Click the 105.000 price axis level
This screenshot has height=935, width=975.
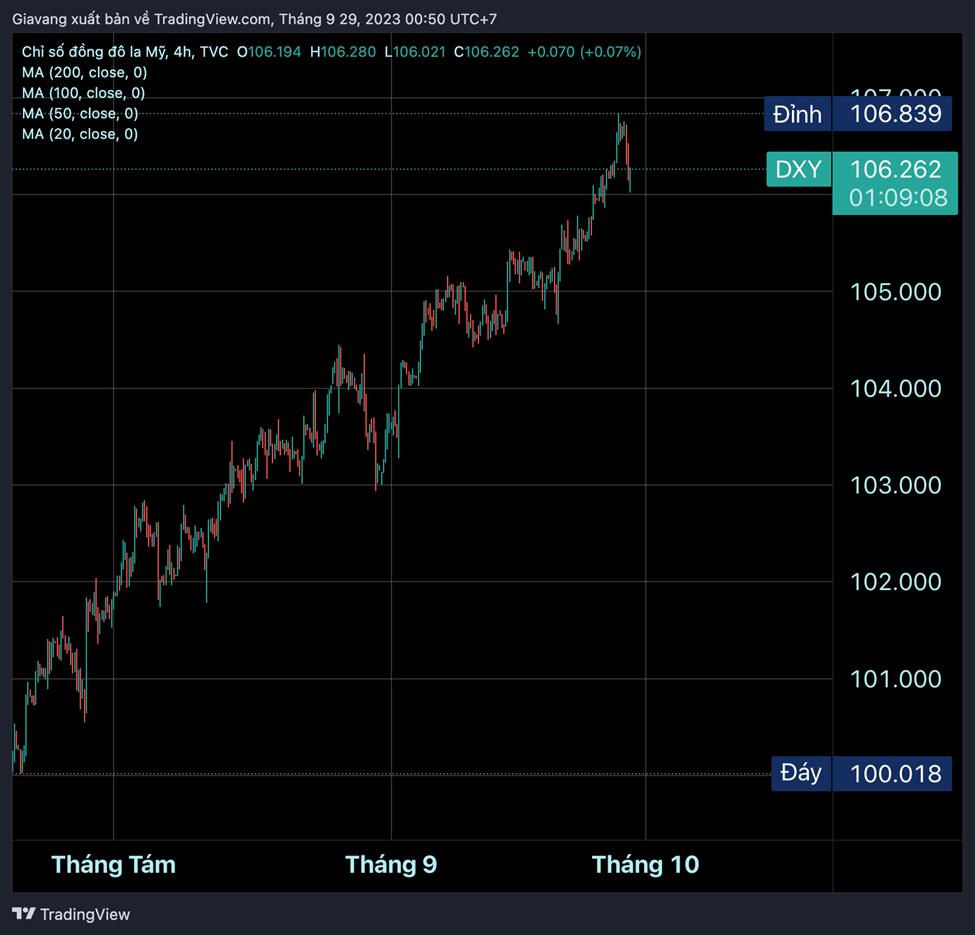(895, 292)
